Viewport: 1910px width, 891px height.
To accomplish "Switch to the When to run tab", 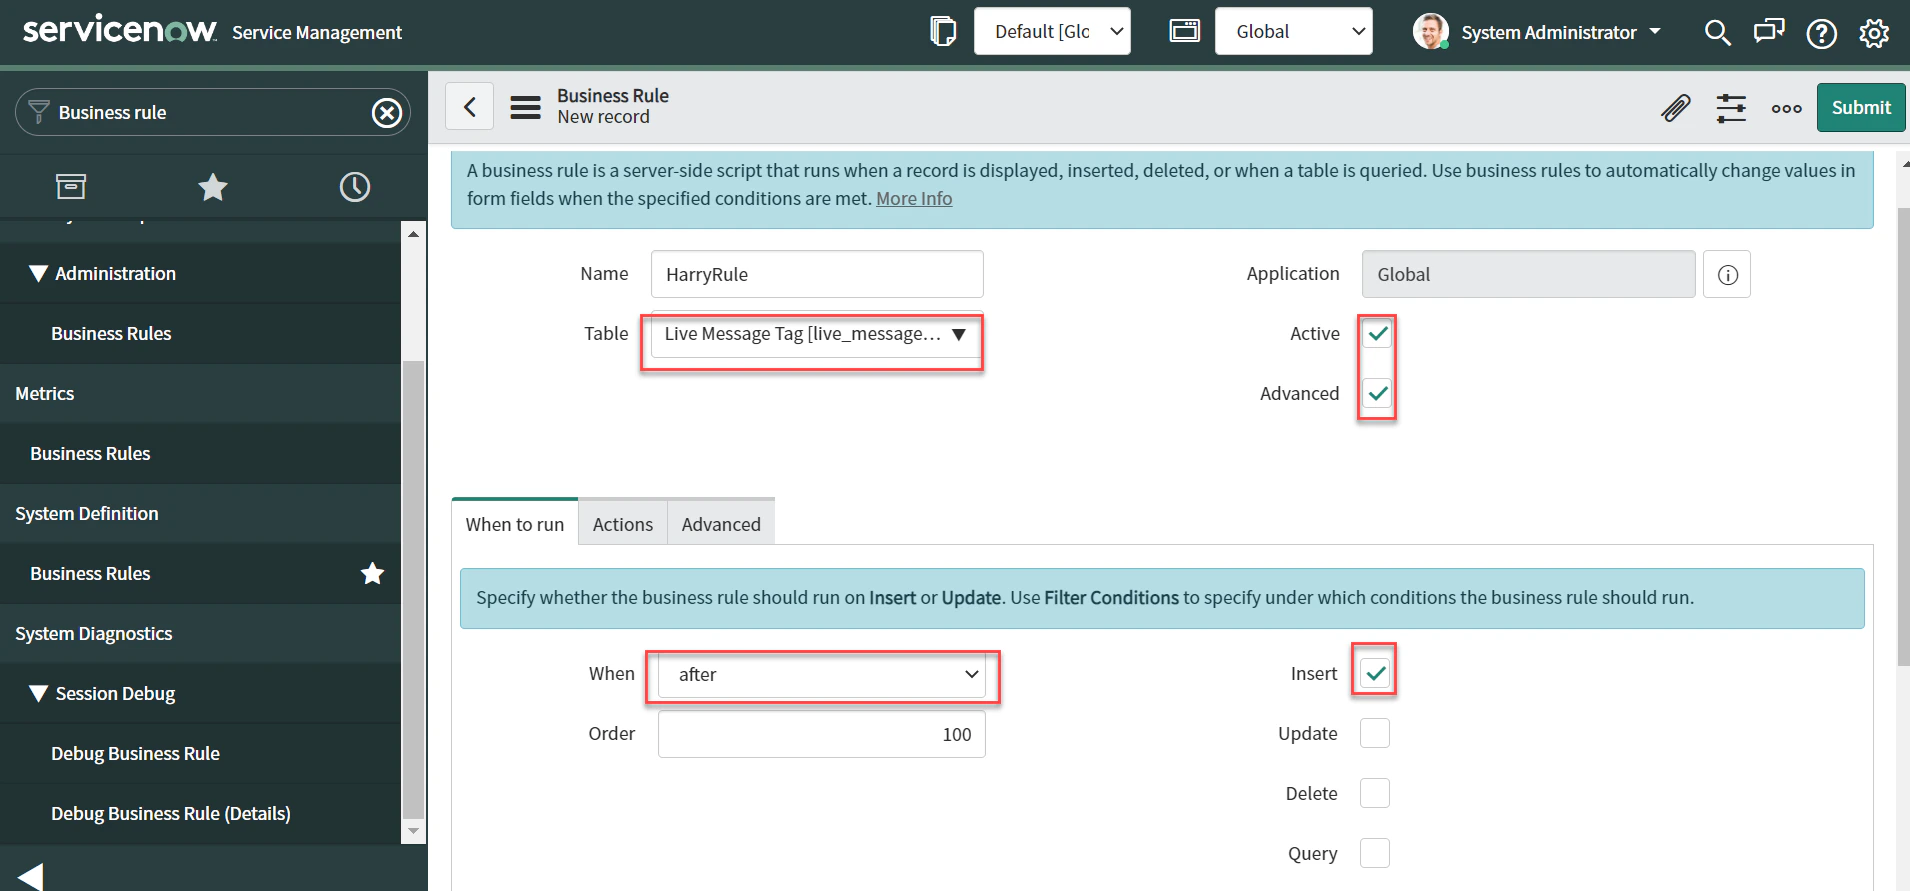I will (515, 524).
